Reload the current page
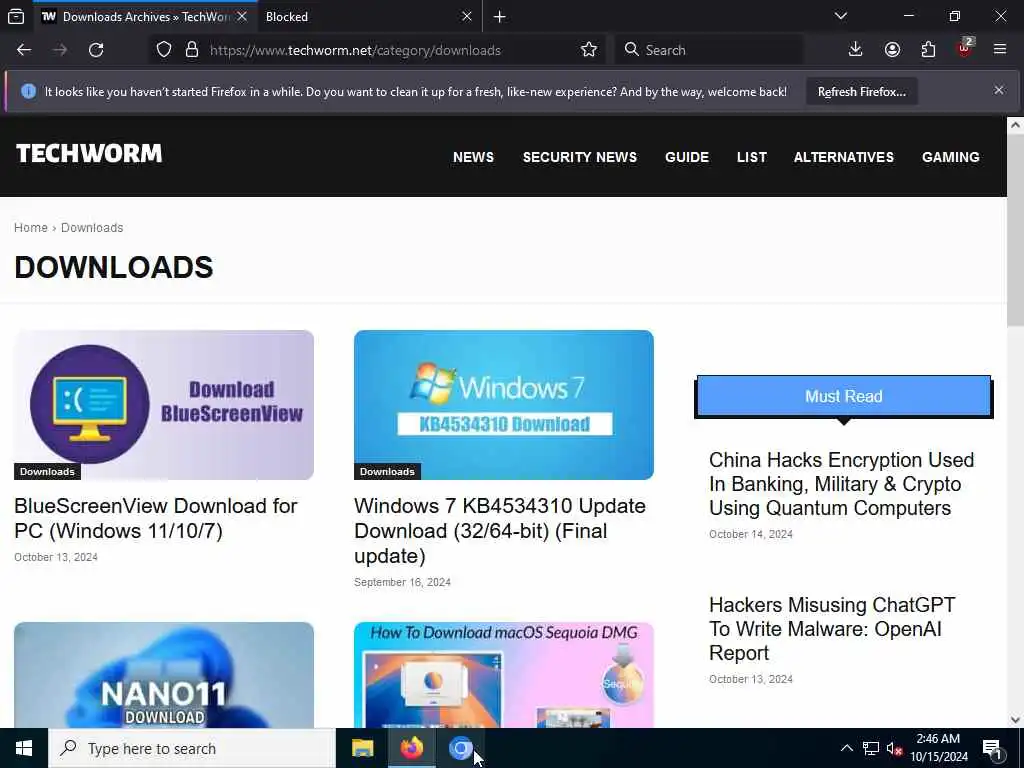 96,50
